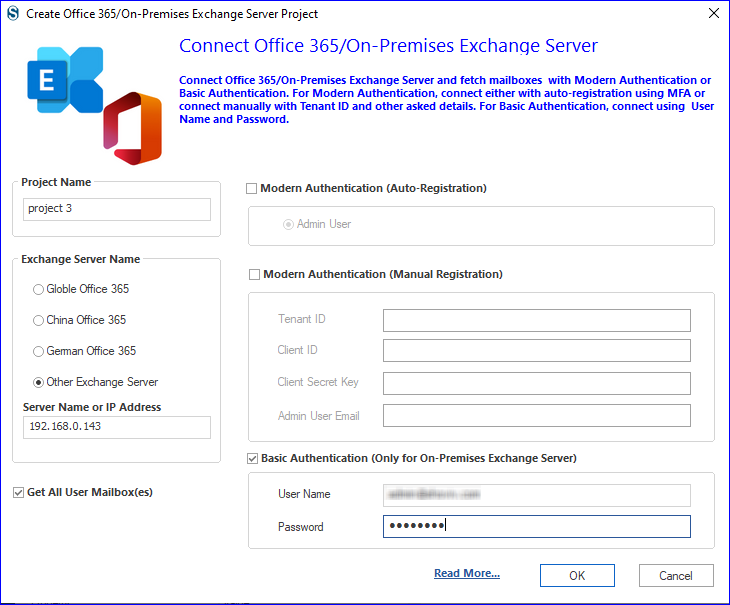
Task: Click the Server Name or IP Address label
Action: click(92, 407)
